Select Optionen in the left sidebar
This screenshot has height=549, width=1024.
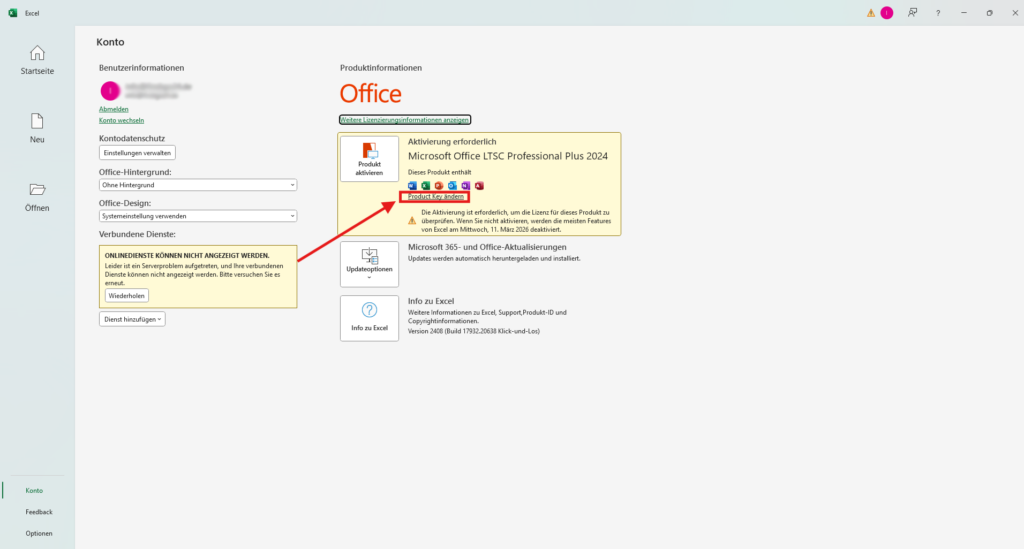(39, 533)
